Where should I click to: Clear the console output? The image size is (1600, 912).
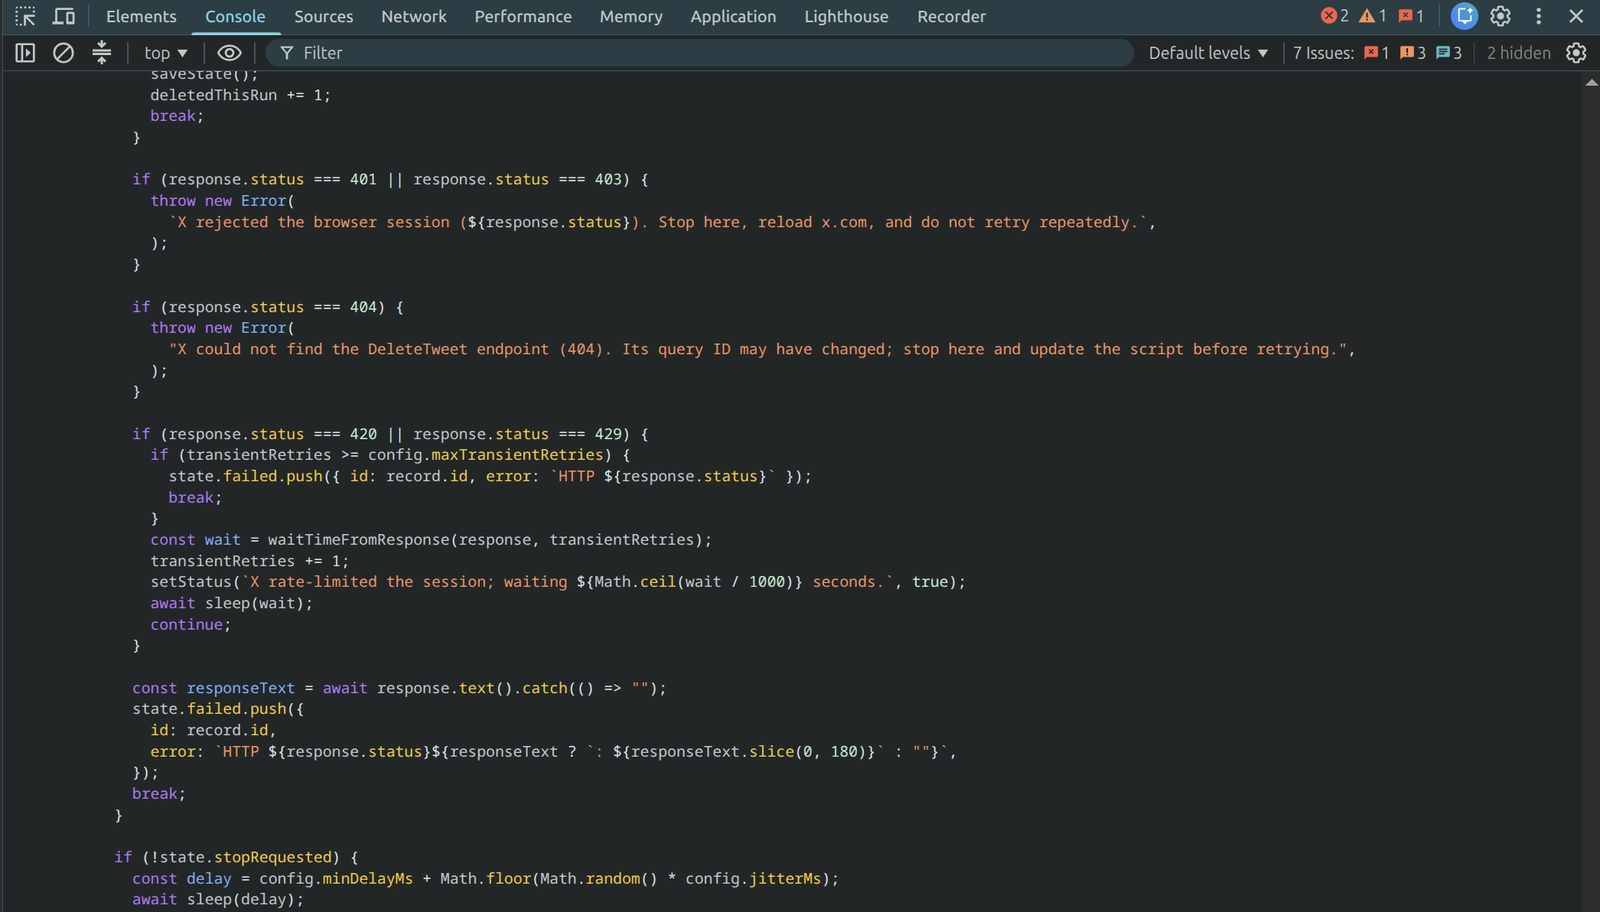pyautogui.click(x=63, y=53)
